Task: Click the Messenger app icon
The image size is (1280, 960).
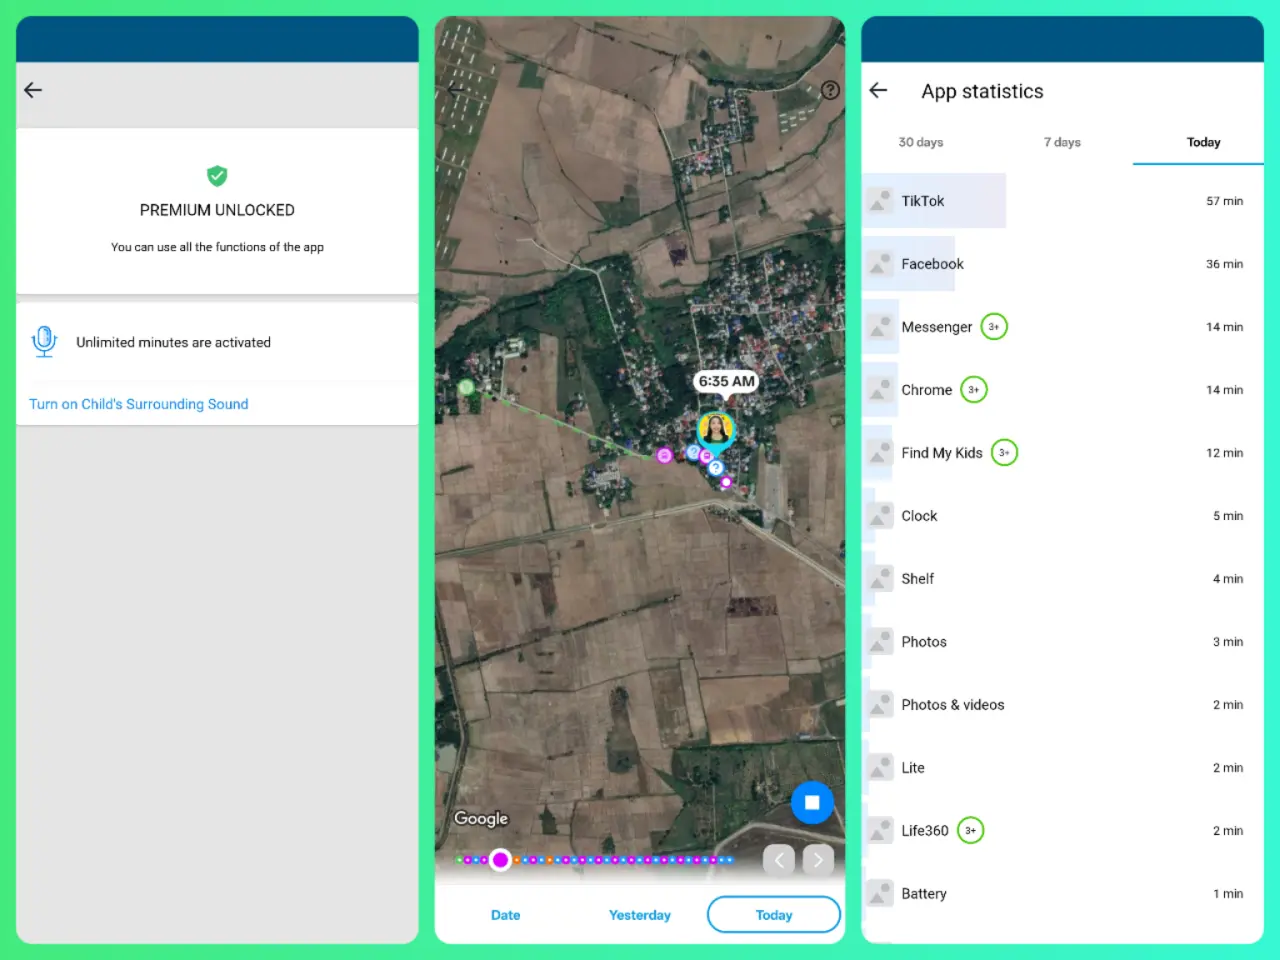Action: [880, 327]
